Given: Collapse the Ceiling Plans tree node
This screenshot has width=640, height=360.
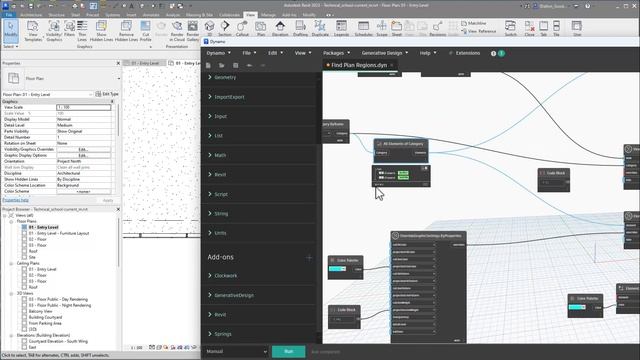Looking at the screenshot, I should coord(11,264).
